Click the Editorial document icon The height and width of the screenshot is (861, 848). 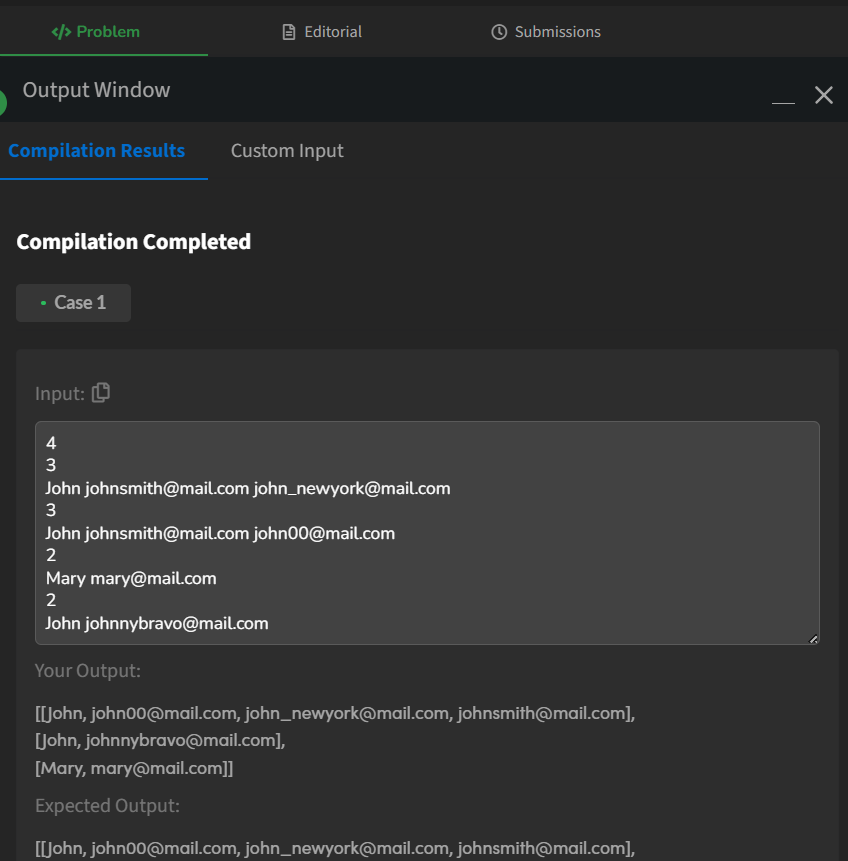point(289,32)
